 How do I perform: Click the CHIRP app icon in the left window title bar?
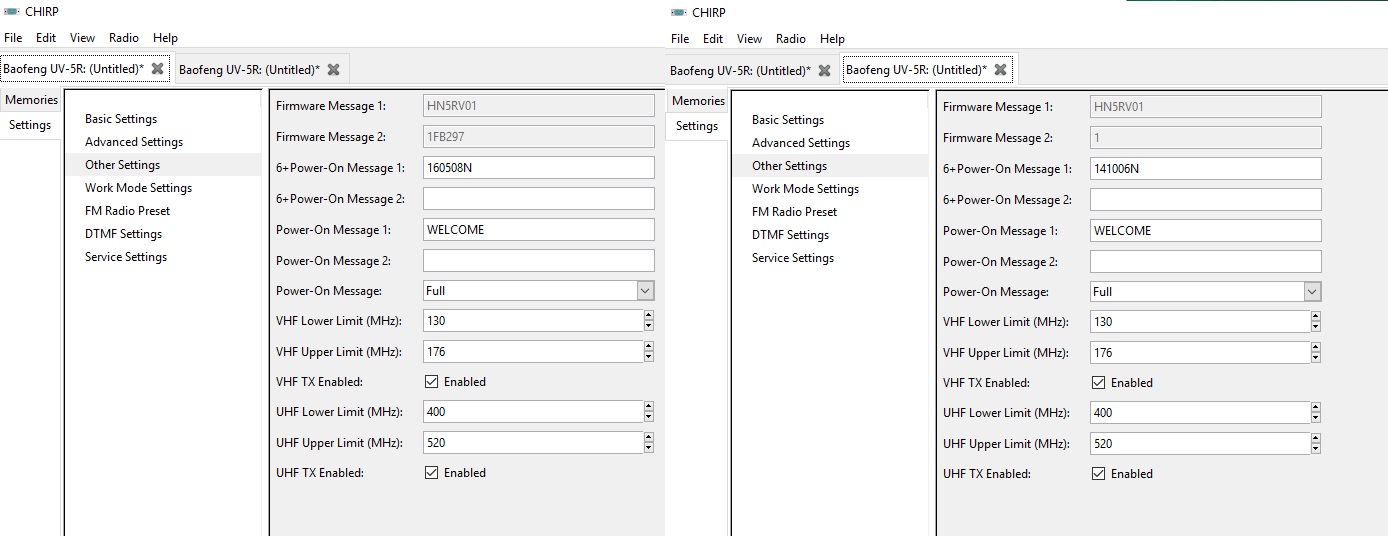coord(12,11)
